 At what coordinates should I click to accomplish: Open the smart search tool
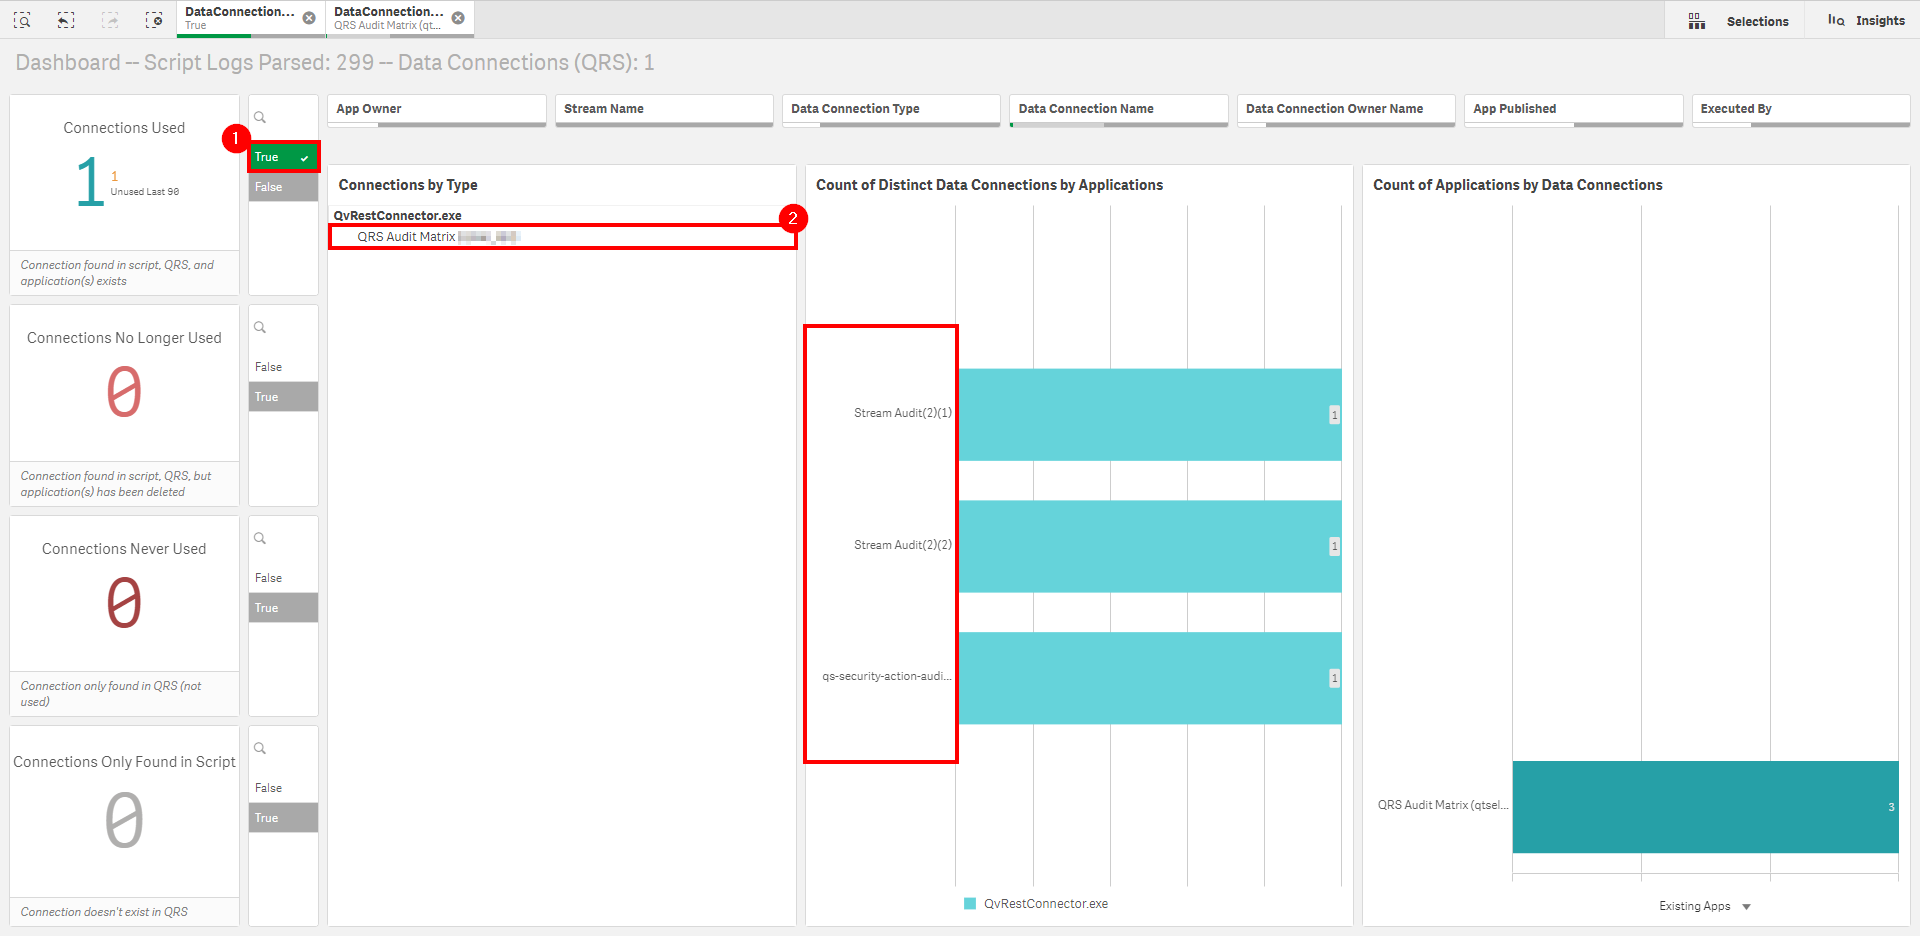point(22,20)
